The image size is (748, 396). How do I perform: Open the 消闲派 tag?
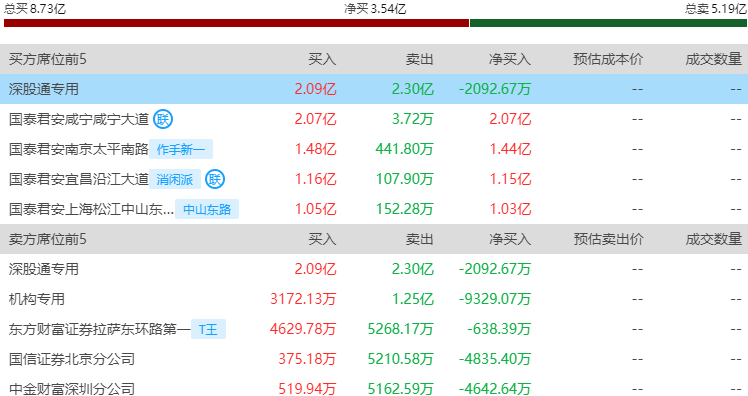175,179
